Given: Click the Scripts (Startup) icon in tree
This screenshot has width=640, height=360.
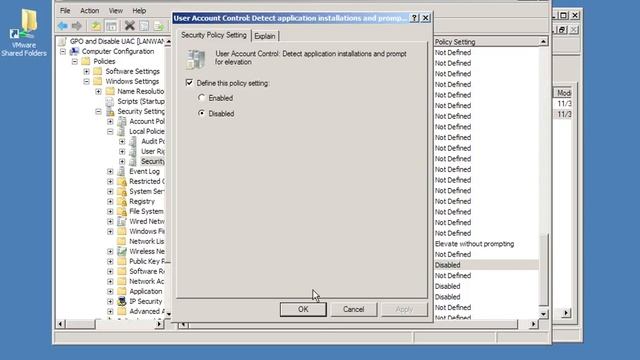Looking at the screenshot, I should [110, 101].
